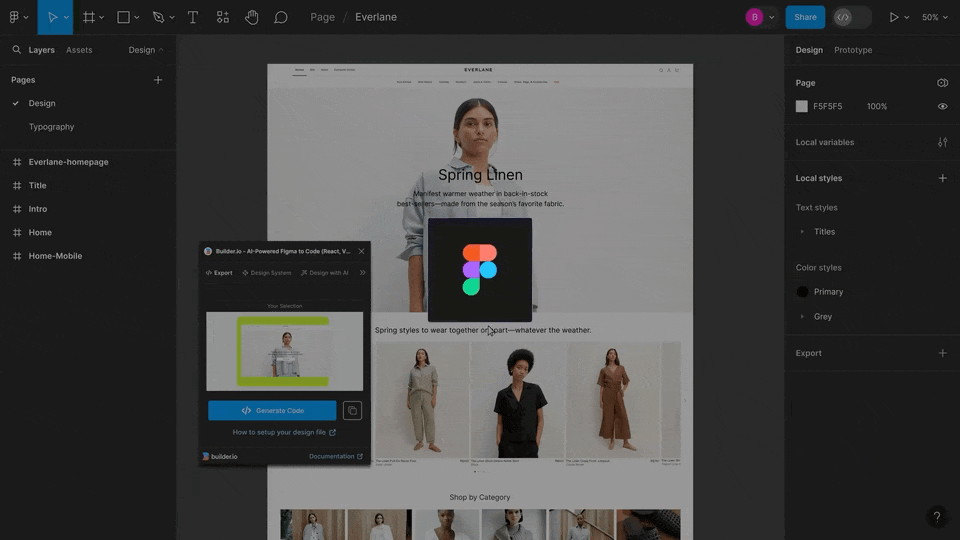Collapse the Design pages dropdown
The height and width of the screenshot is (540, 960).
(146, 50)
